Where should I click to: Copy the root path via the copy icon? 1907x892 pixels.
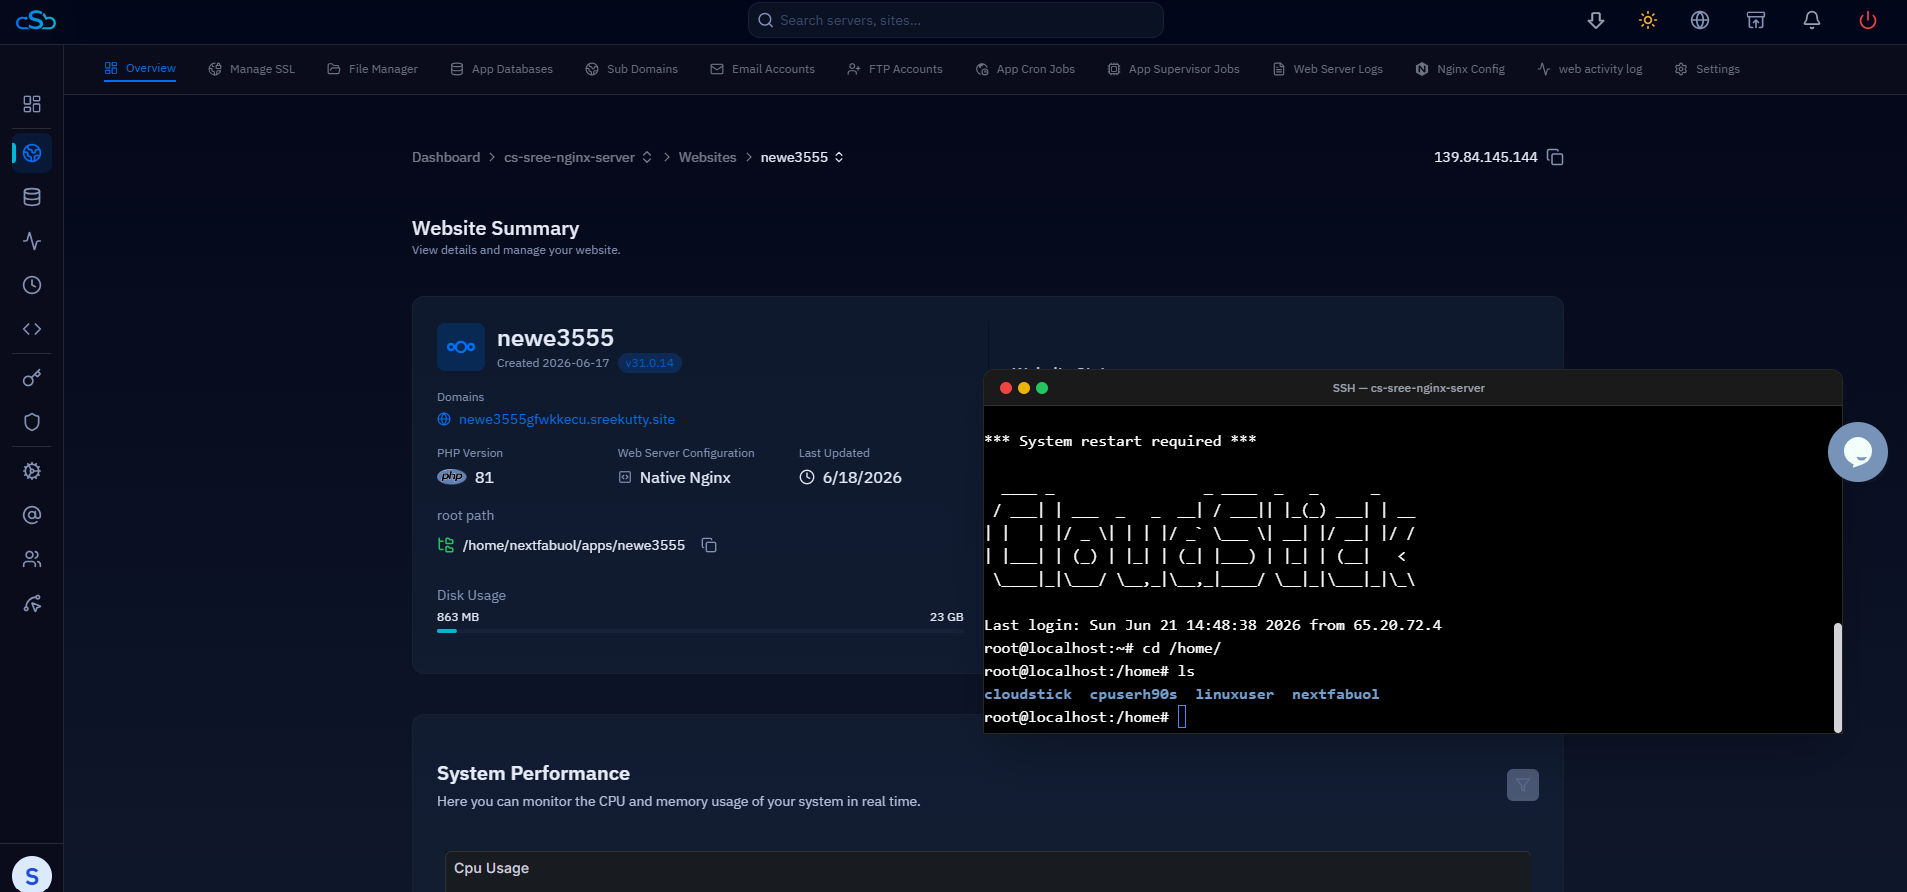coord(709,545)
